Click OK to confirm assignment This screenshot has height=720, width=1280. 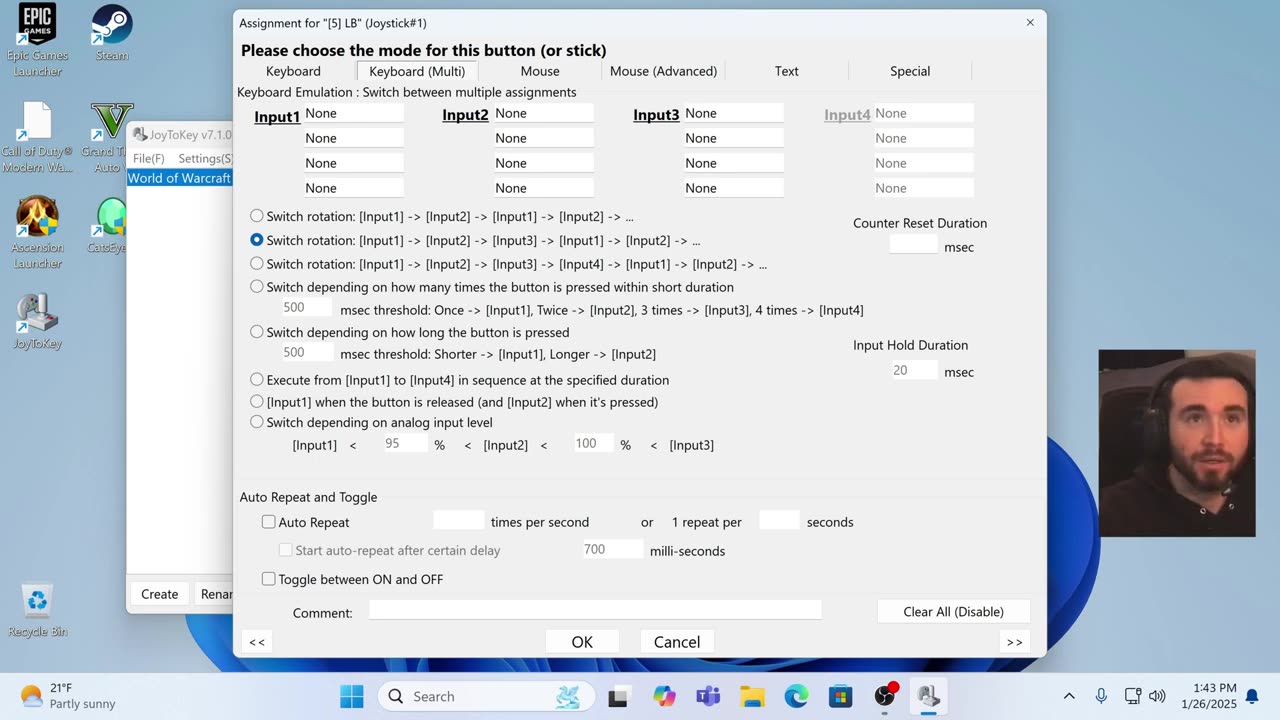[x=582, y=642]
